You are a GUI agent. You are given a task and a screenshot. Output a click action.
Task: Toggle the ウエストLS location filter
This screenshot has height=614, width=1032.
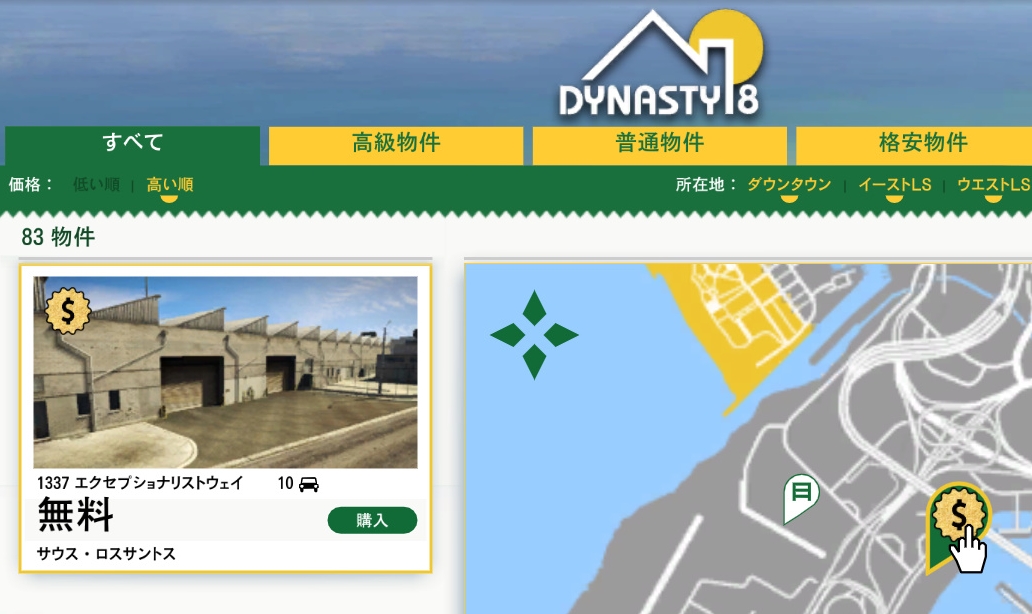click(993, 185)
